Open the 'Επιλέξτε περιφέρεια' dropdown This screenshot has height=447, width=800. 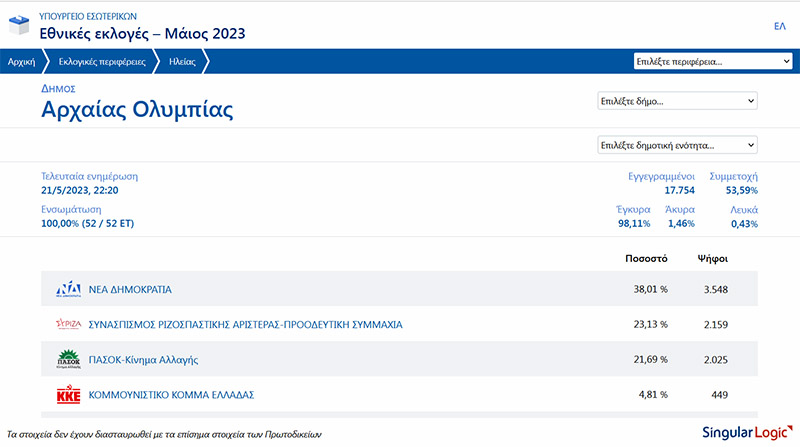pyautogui.click(x=713, y=62)
